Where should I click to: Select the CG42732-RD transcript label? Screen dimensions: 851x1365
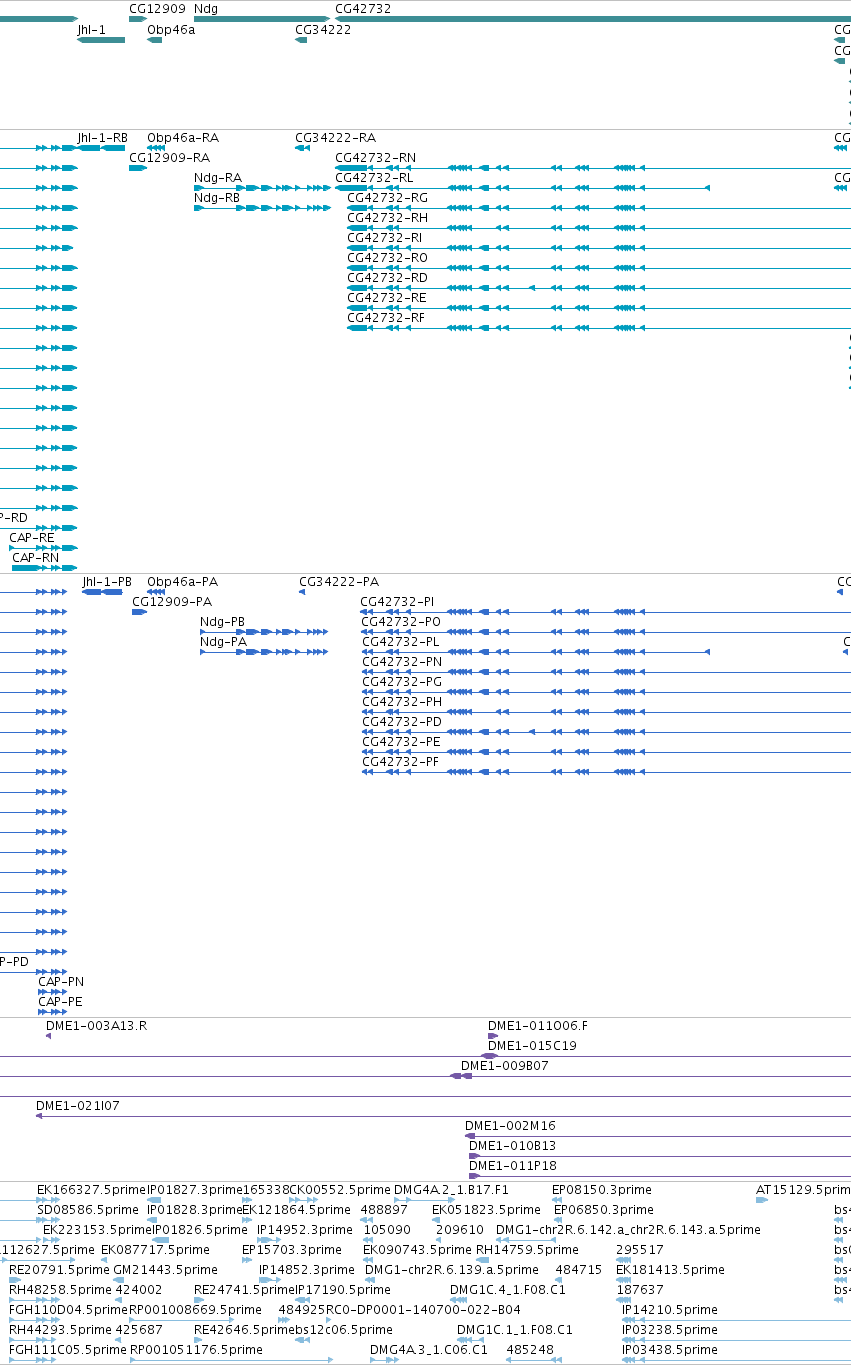(388, 278)
